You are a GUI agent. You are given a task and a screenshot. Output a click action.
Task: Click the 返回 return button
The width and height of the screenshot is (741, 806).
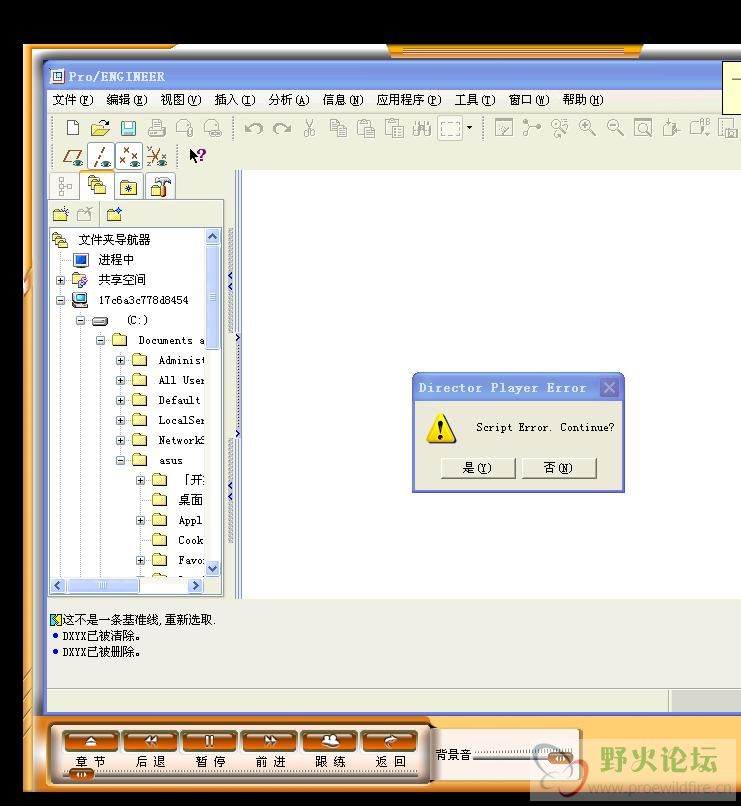click(390, 742)
